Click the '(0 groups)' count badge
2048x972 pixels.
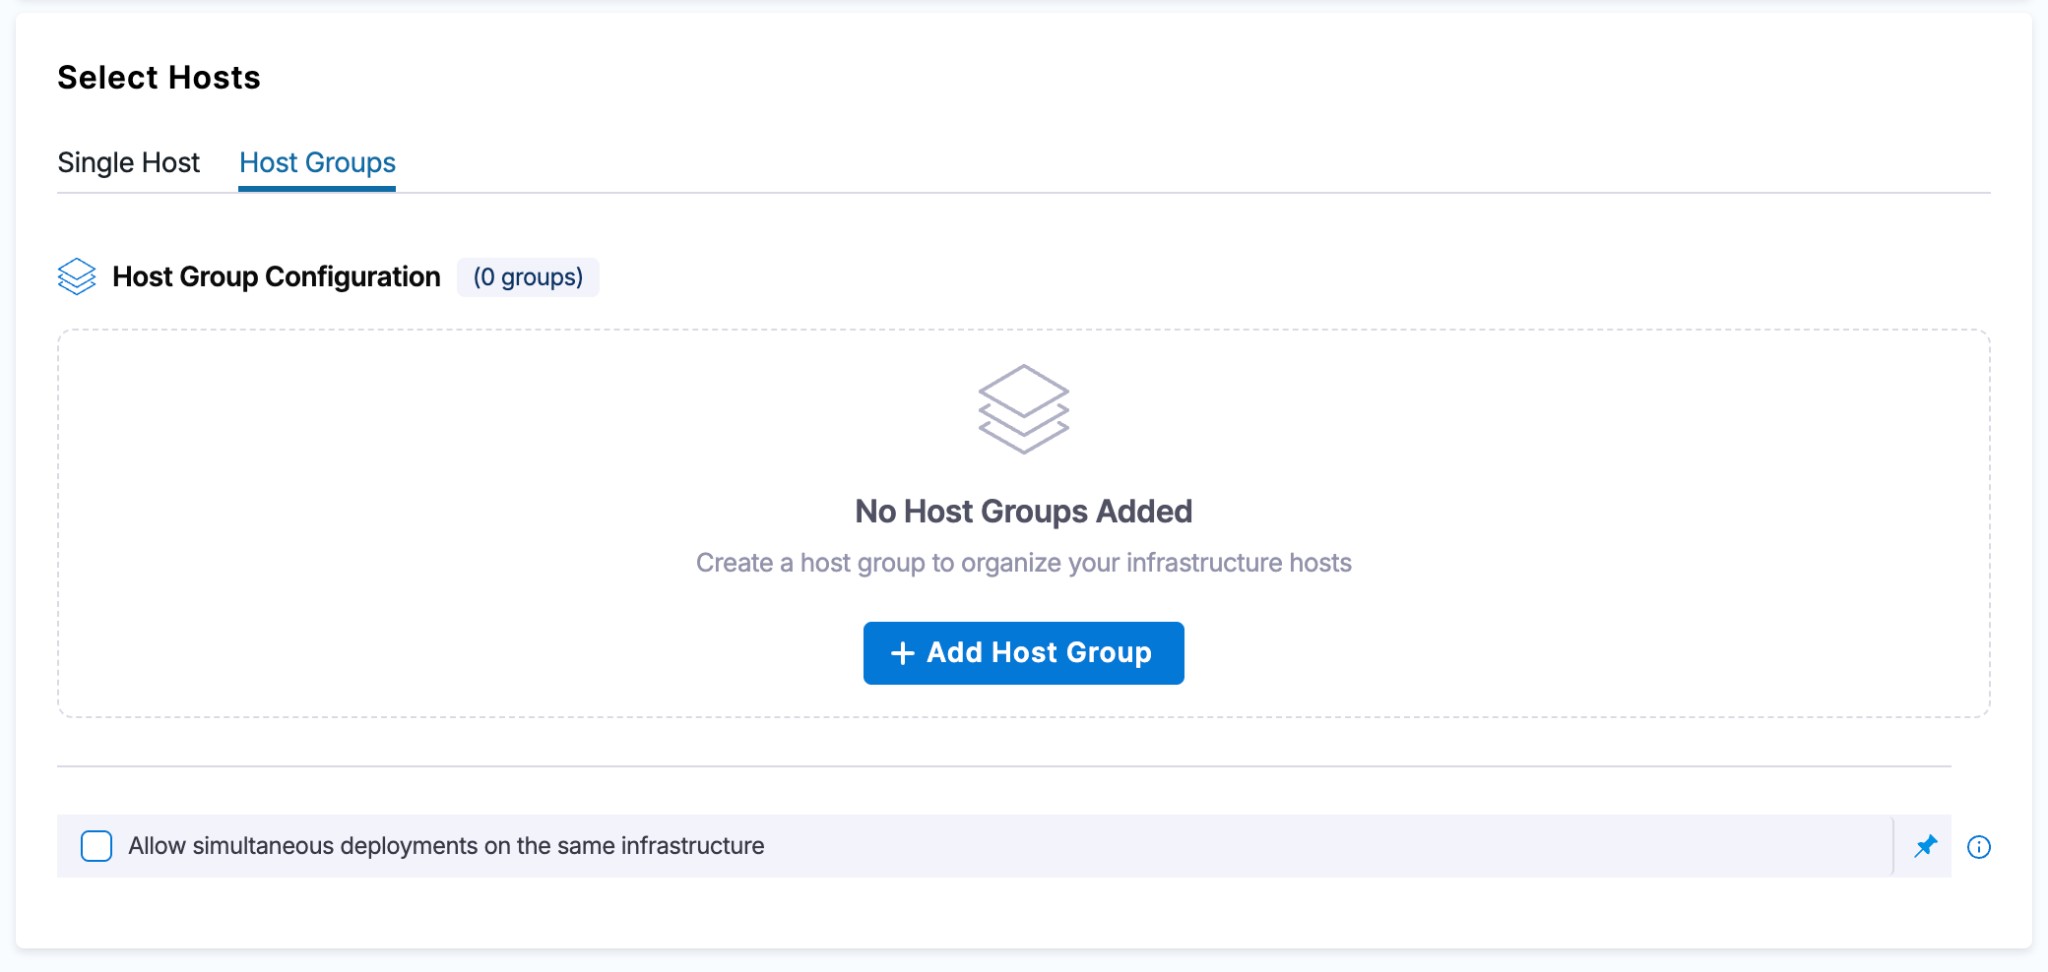tap(527, 277)
